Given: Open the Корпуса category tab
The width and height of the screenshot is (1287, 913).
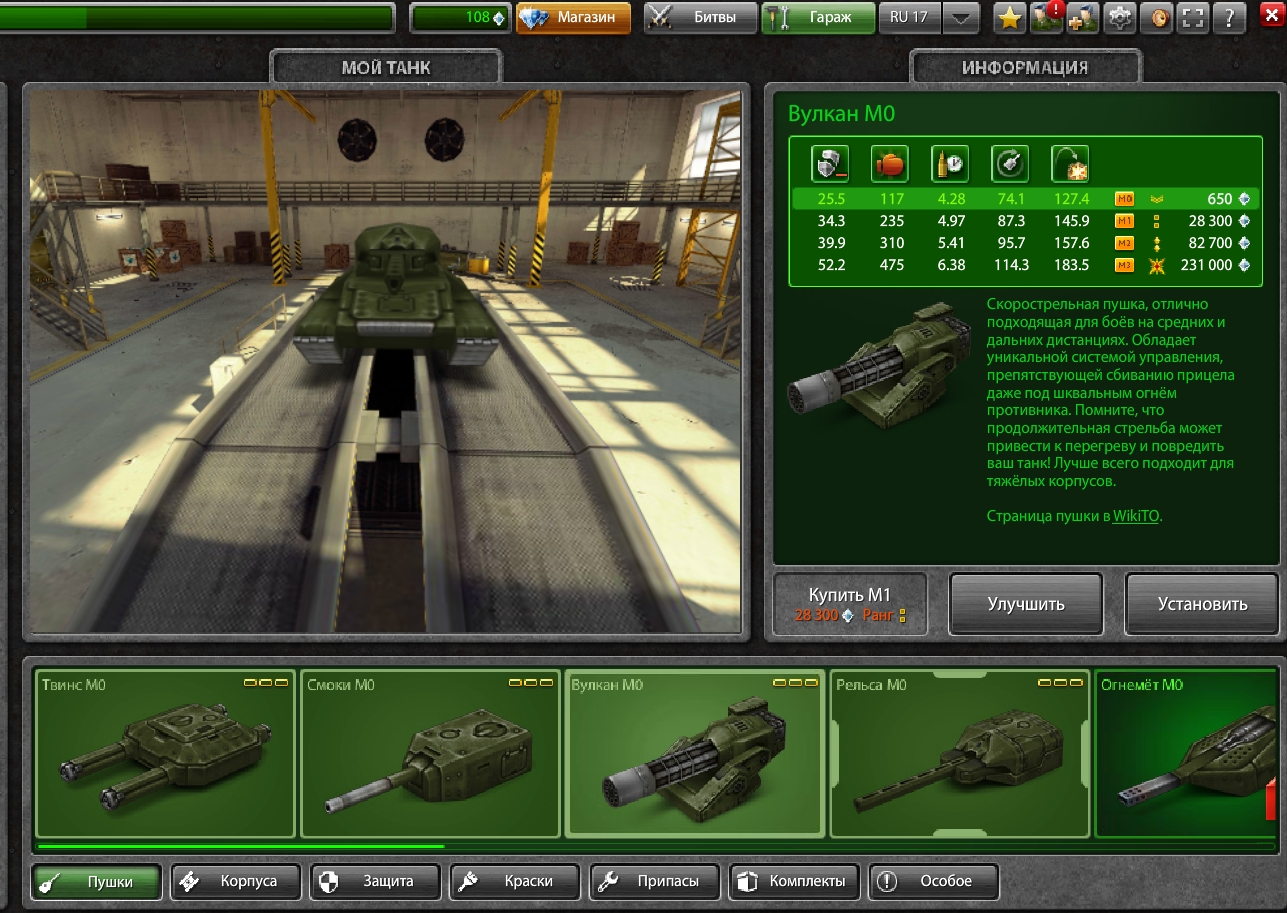Looking at the screenshot, I should pyautogui.click(x=237, y=881).
